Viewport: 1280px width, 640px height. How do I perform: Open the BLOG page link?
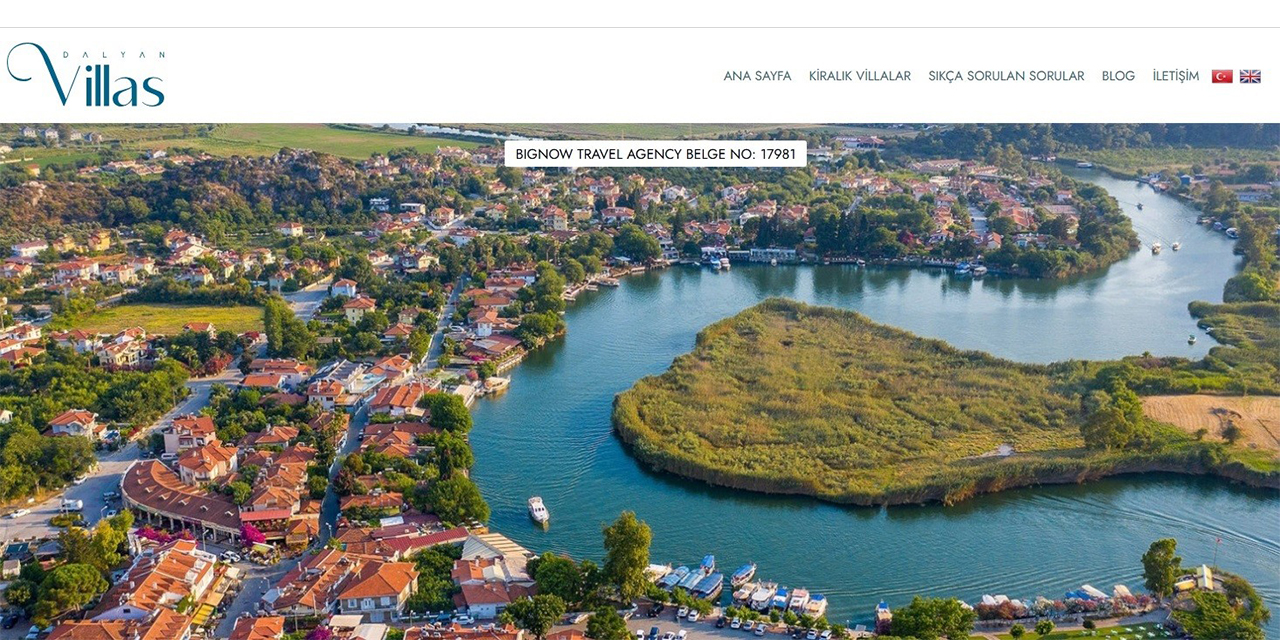click(x=1118, y=76)
